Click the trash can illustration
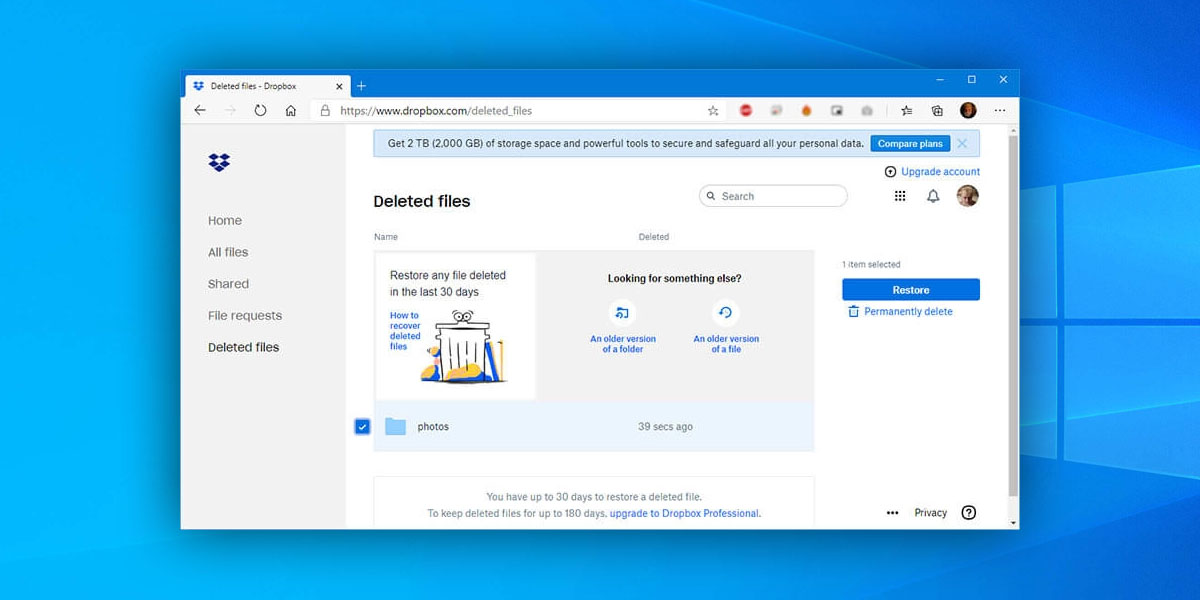1200x600 pixels. (x=462, y=347)
